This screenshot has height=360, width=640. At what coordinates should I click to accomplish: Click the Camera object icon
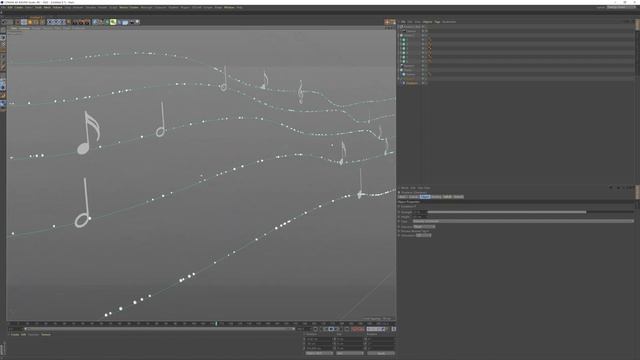click(x=132, y=22)
